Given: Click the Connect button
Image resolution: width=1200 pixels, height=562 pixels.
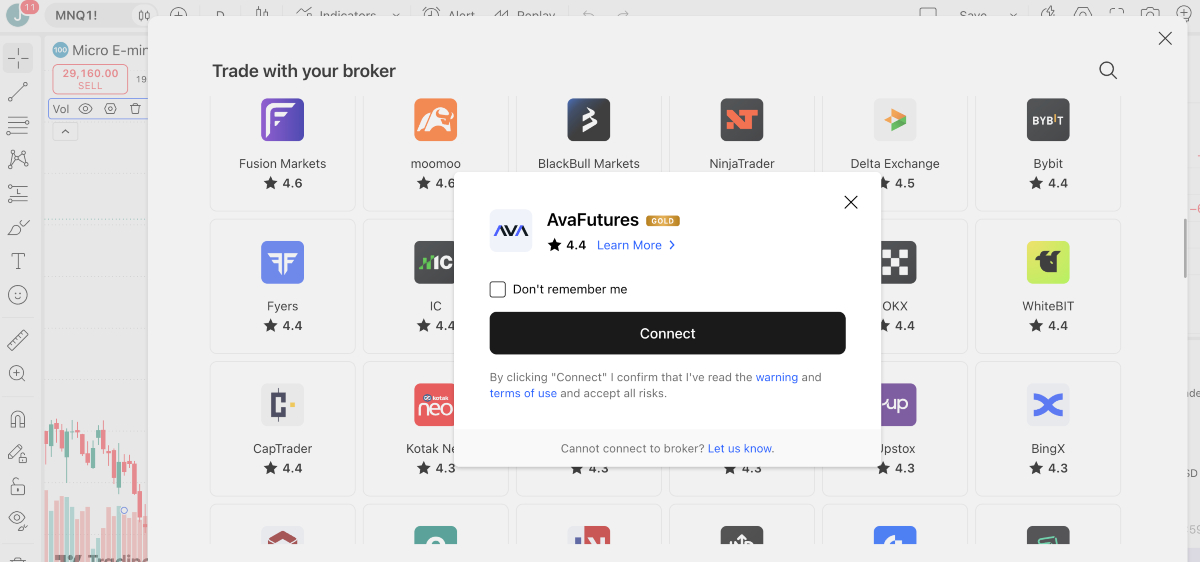Looking at the screenshot, I should pos(668,333).
